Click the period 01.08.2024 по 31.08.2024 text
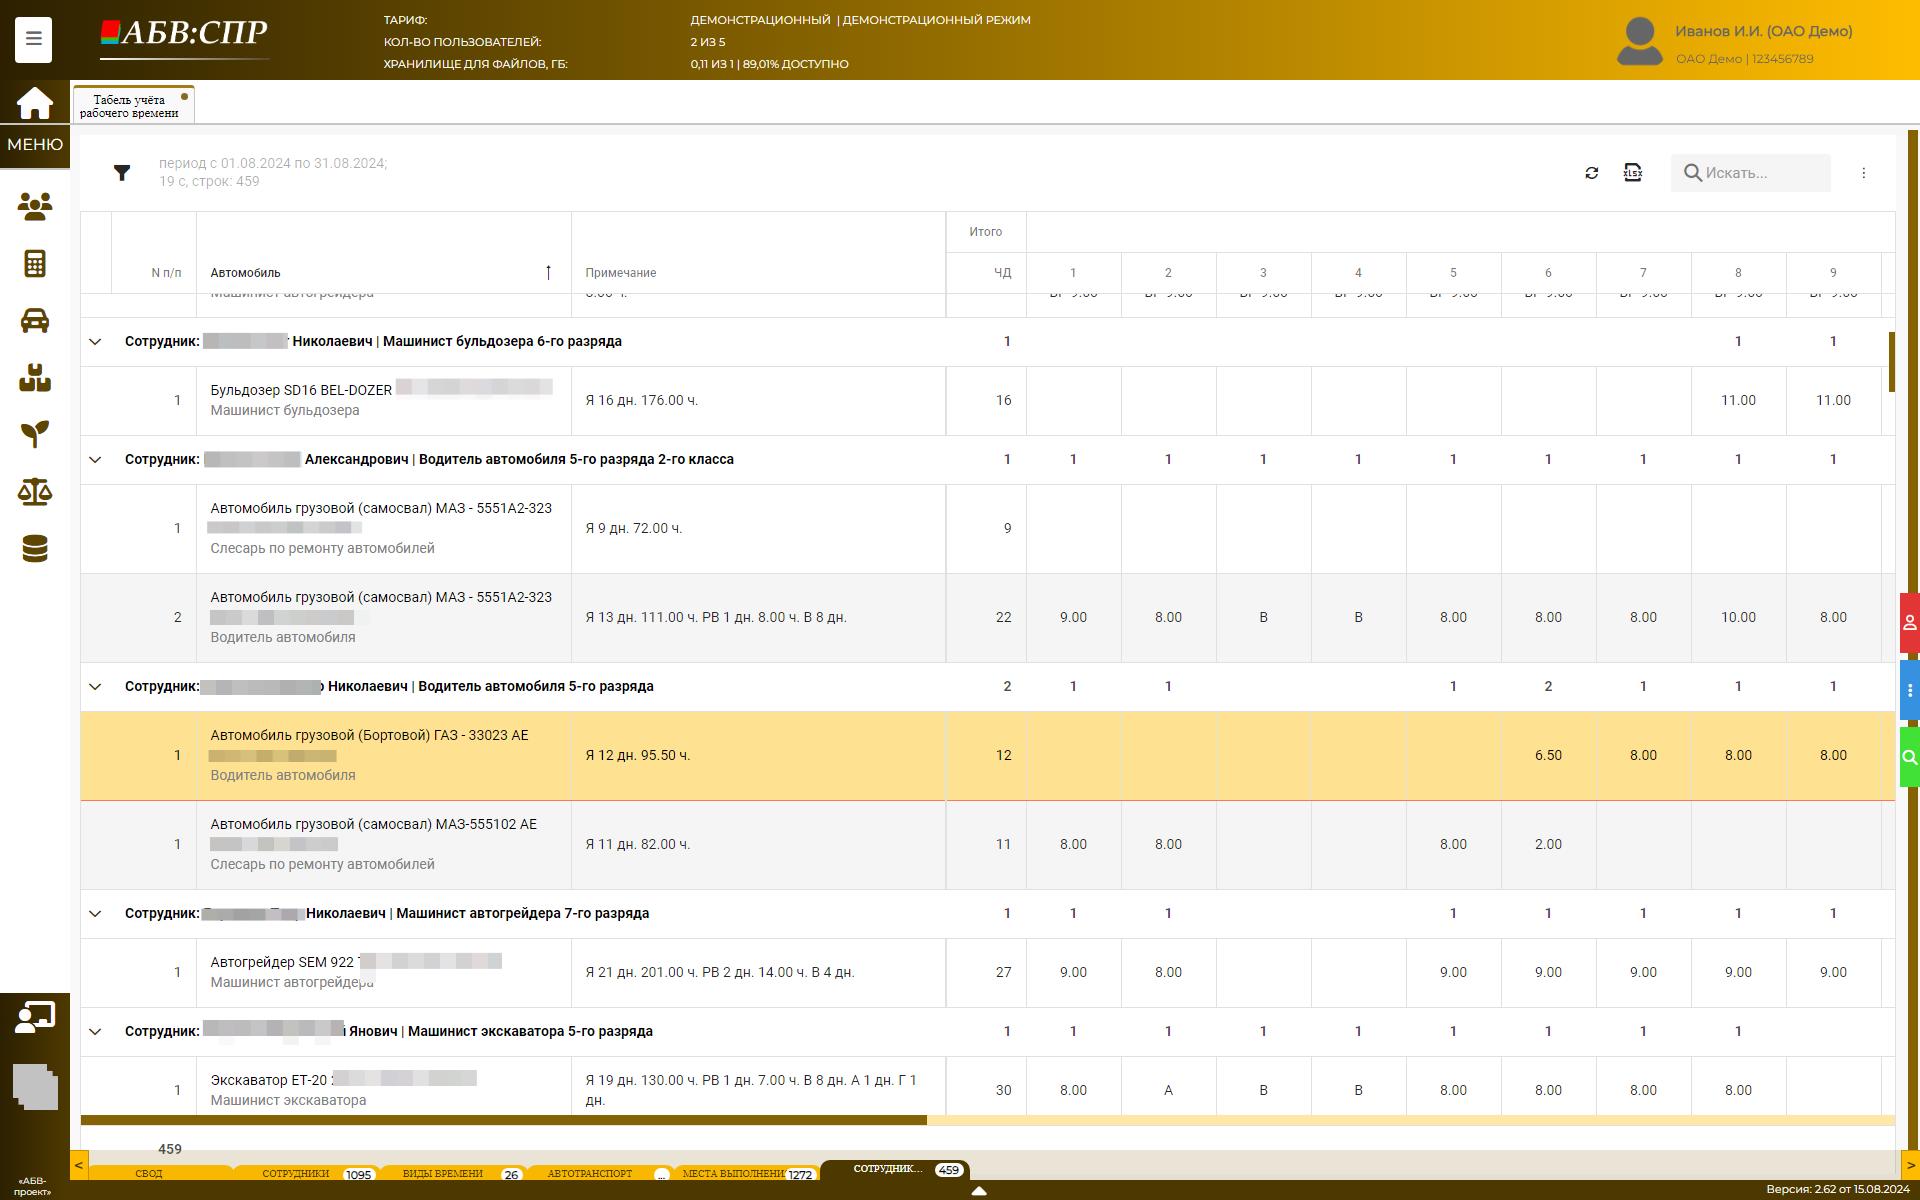Screen dimensions: 1920x1200 pyautogui.click(x=273, y=163)
